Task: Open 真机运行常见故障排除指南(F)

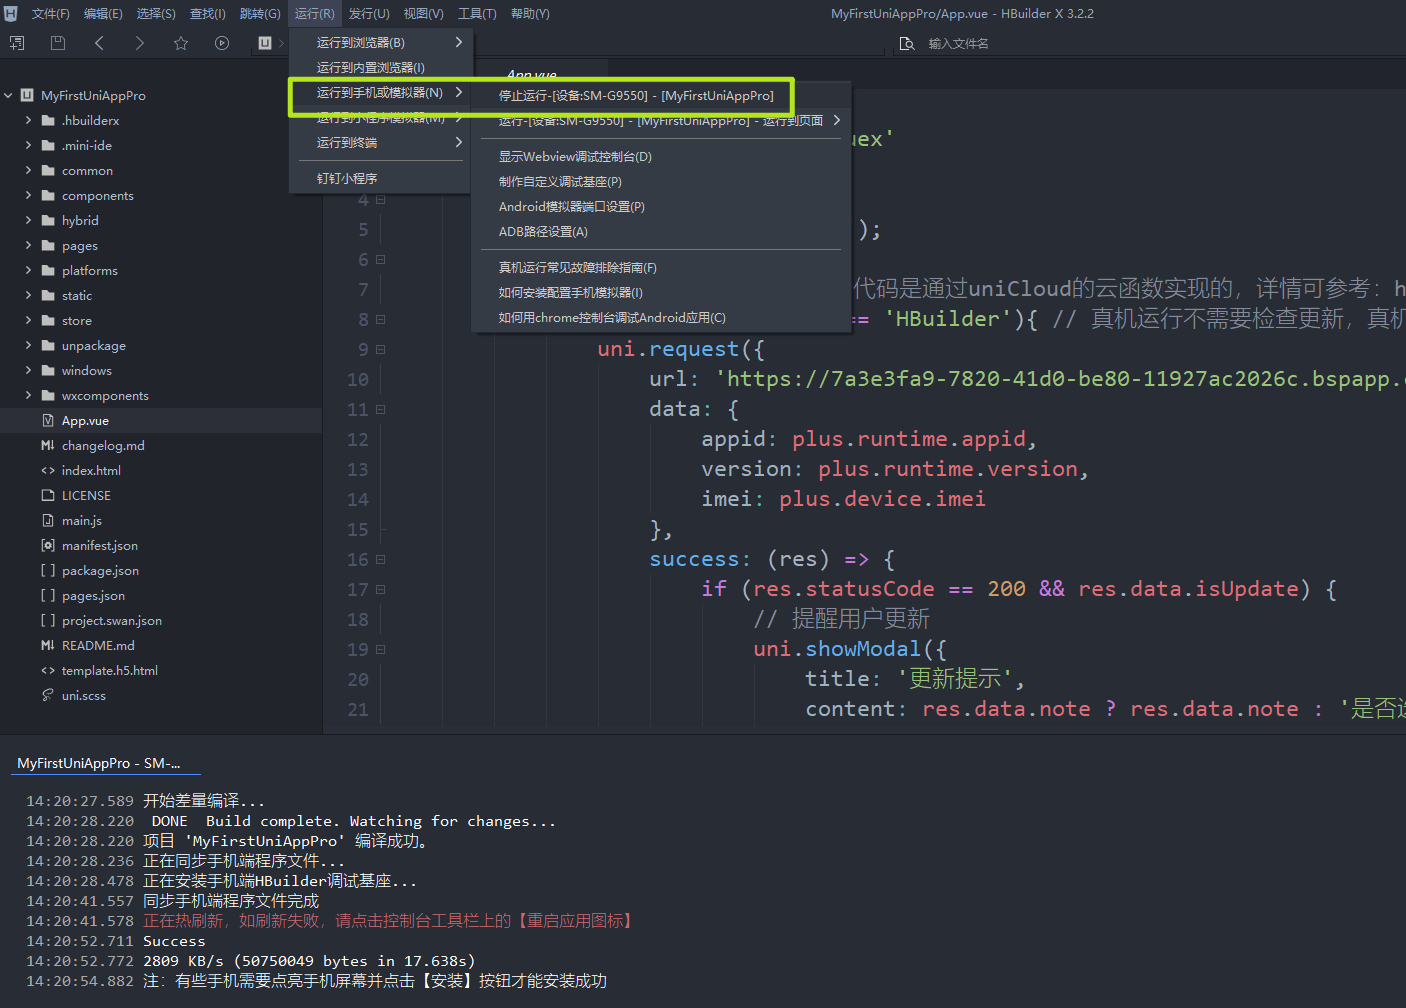Action: [661, 268]
